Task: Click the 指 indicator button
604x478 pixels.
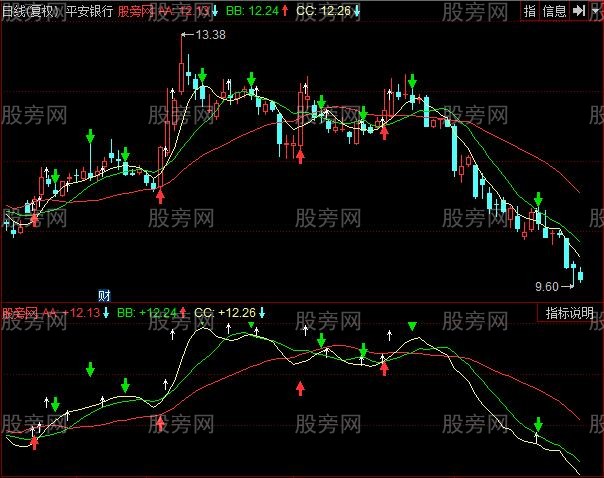Action: [530, 11]
